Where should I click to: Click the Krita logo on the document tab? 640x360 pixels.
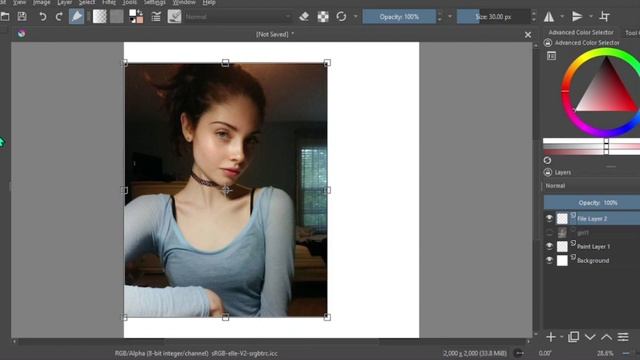pos(22,34)
